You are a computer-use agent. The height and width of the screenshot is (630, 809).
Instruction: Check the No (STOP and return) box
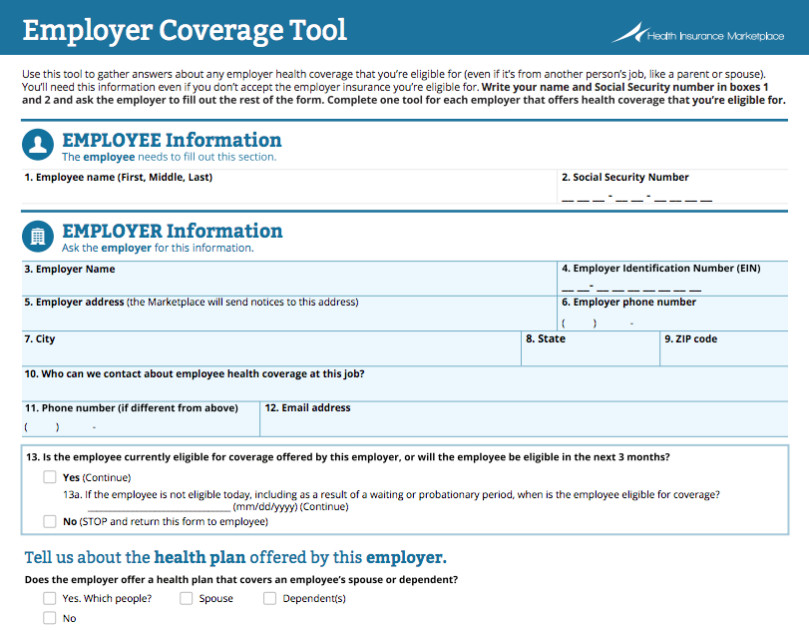[48, 520]
